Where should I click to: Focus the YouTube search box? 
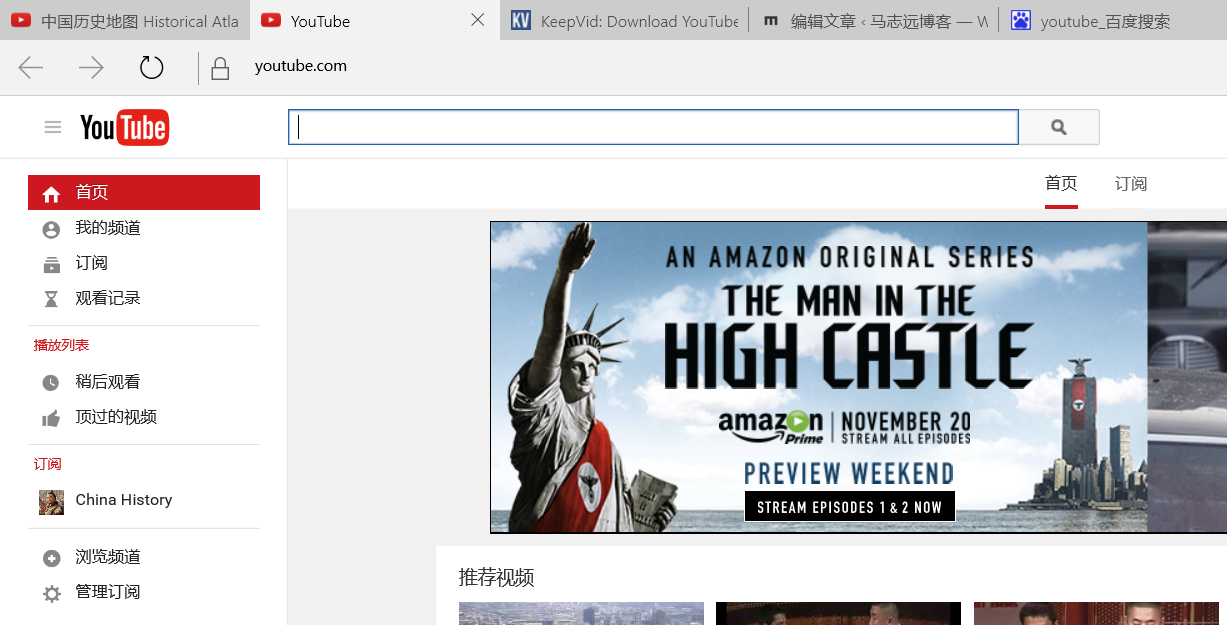[653, 127]
